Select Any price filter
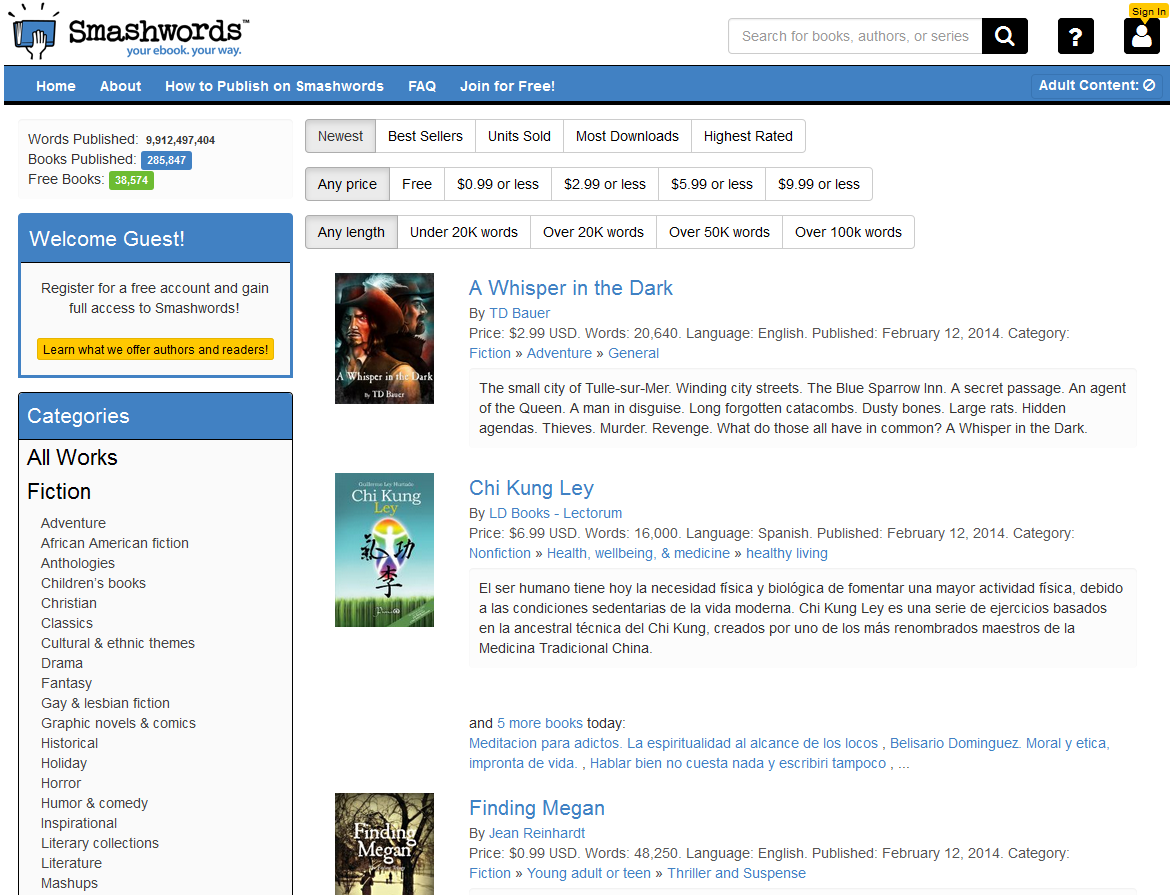Screen dimensions: 1170x895 (347, 184)
